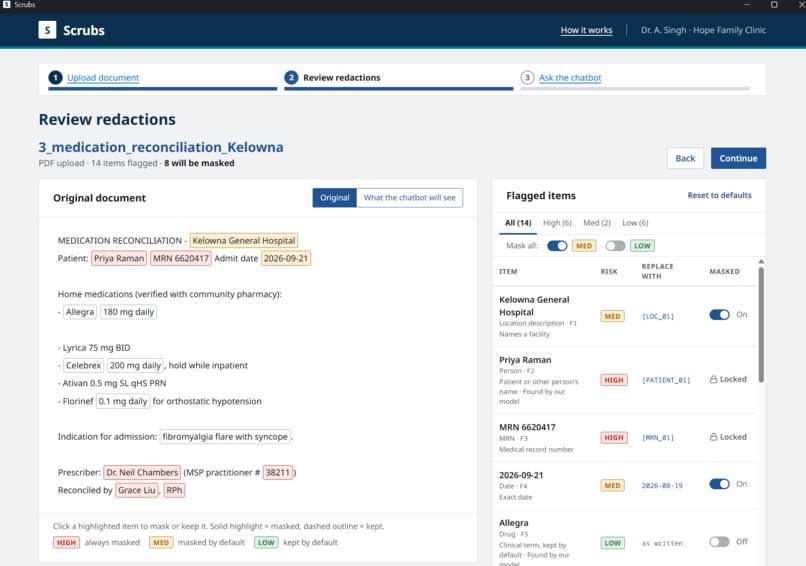Enable masking for Allegra row
The width and height of the screenshot is (806, 566).
tap(719, 542)
